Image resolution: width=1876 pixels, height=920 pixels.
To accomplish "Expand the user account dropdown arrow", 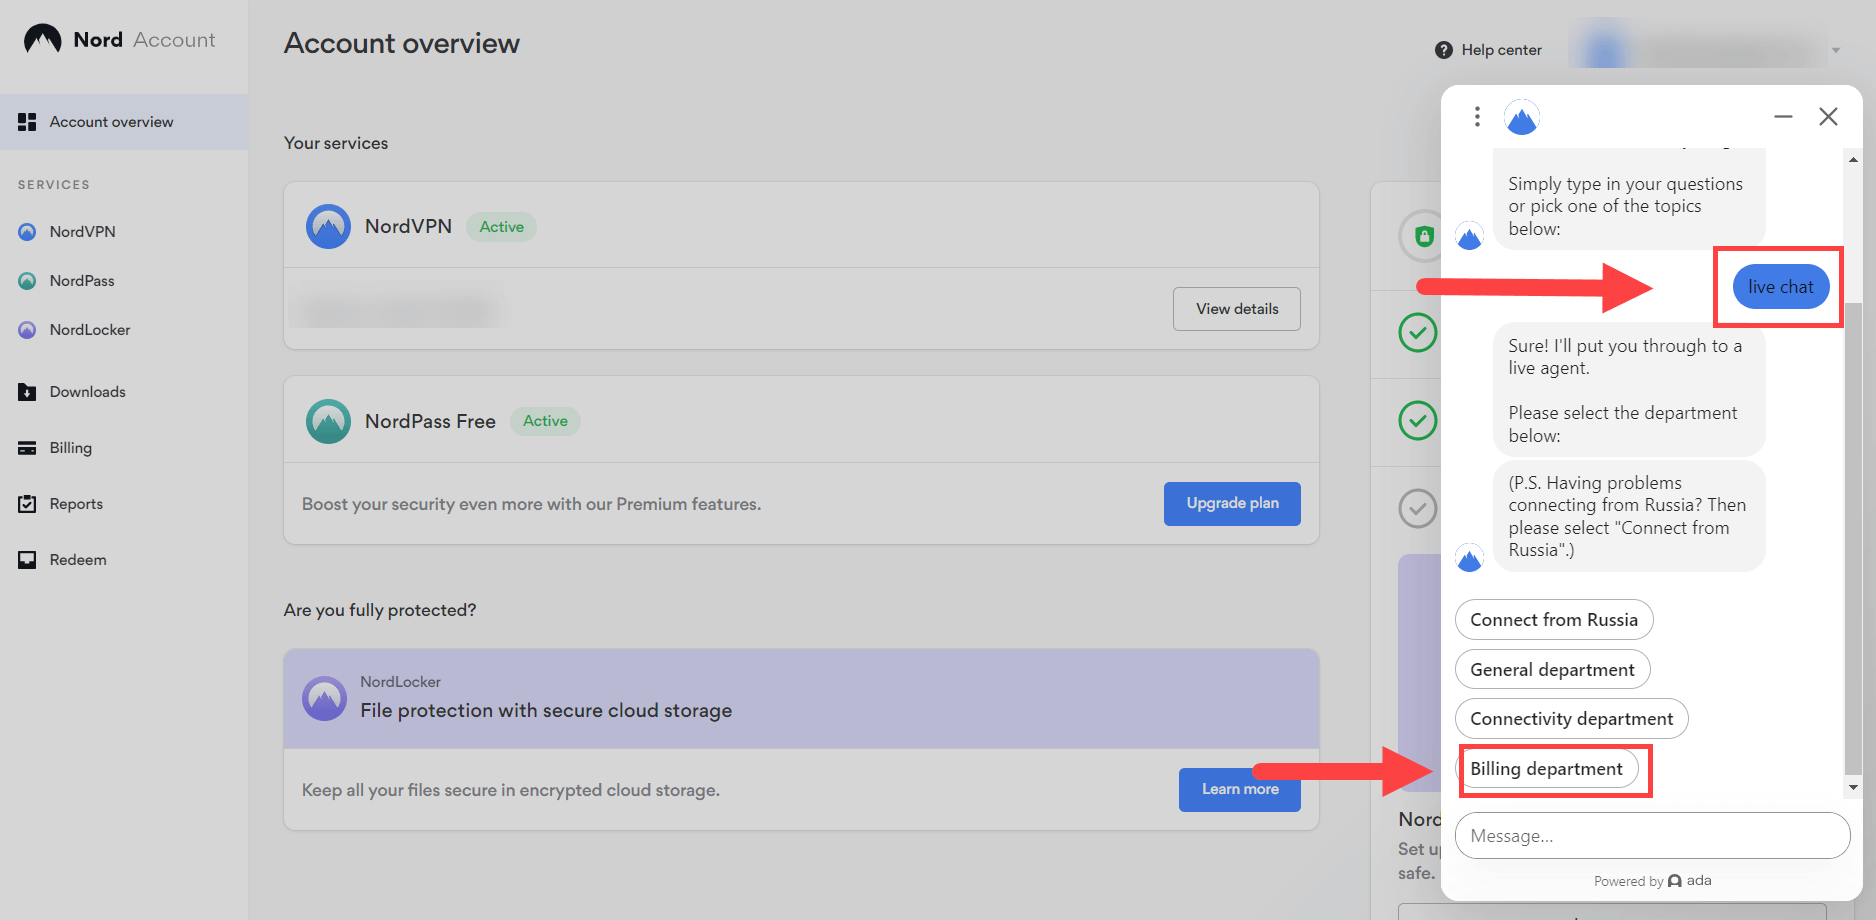I will pos(1836,50).
